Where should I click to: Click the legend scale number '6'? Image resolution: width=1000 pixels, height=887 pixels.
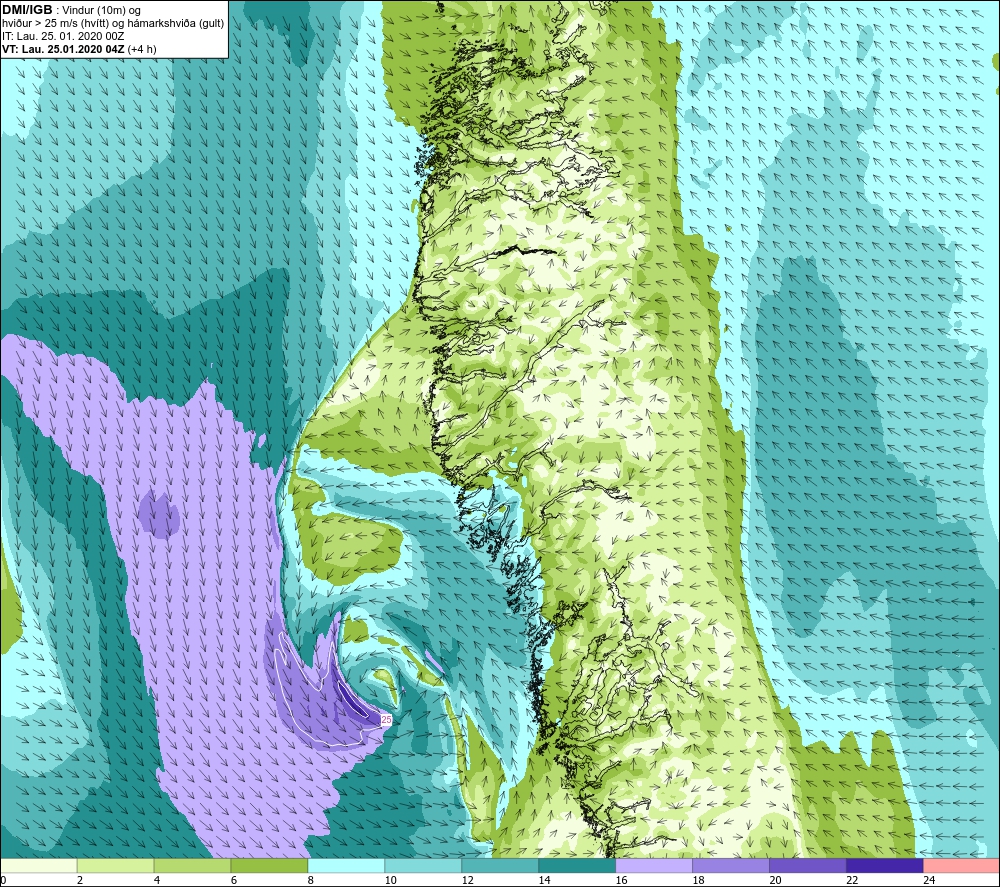coord(233,880)
